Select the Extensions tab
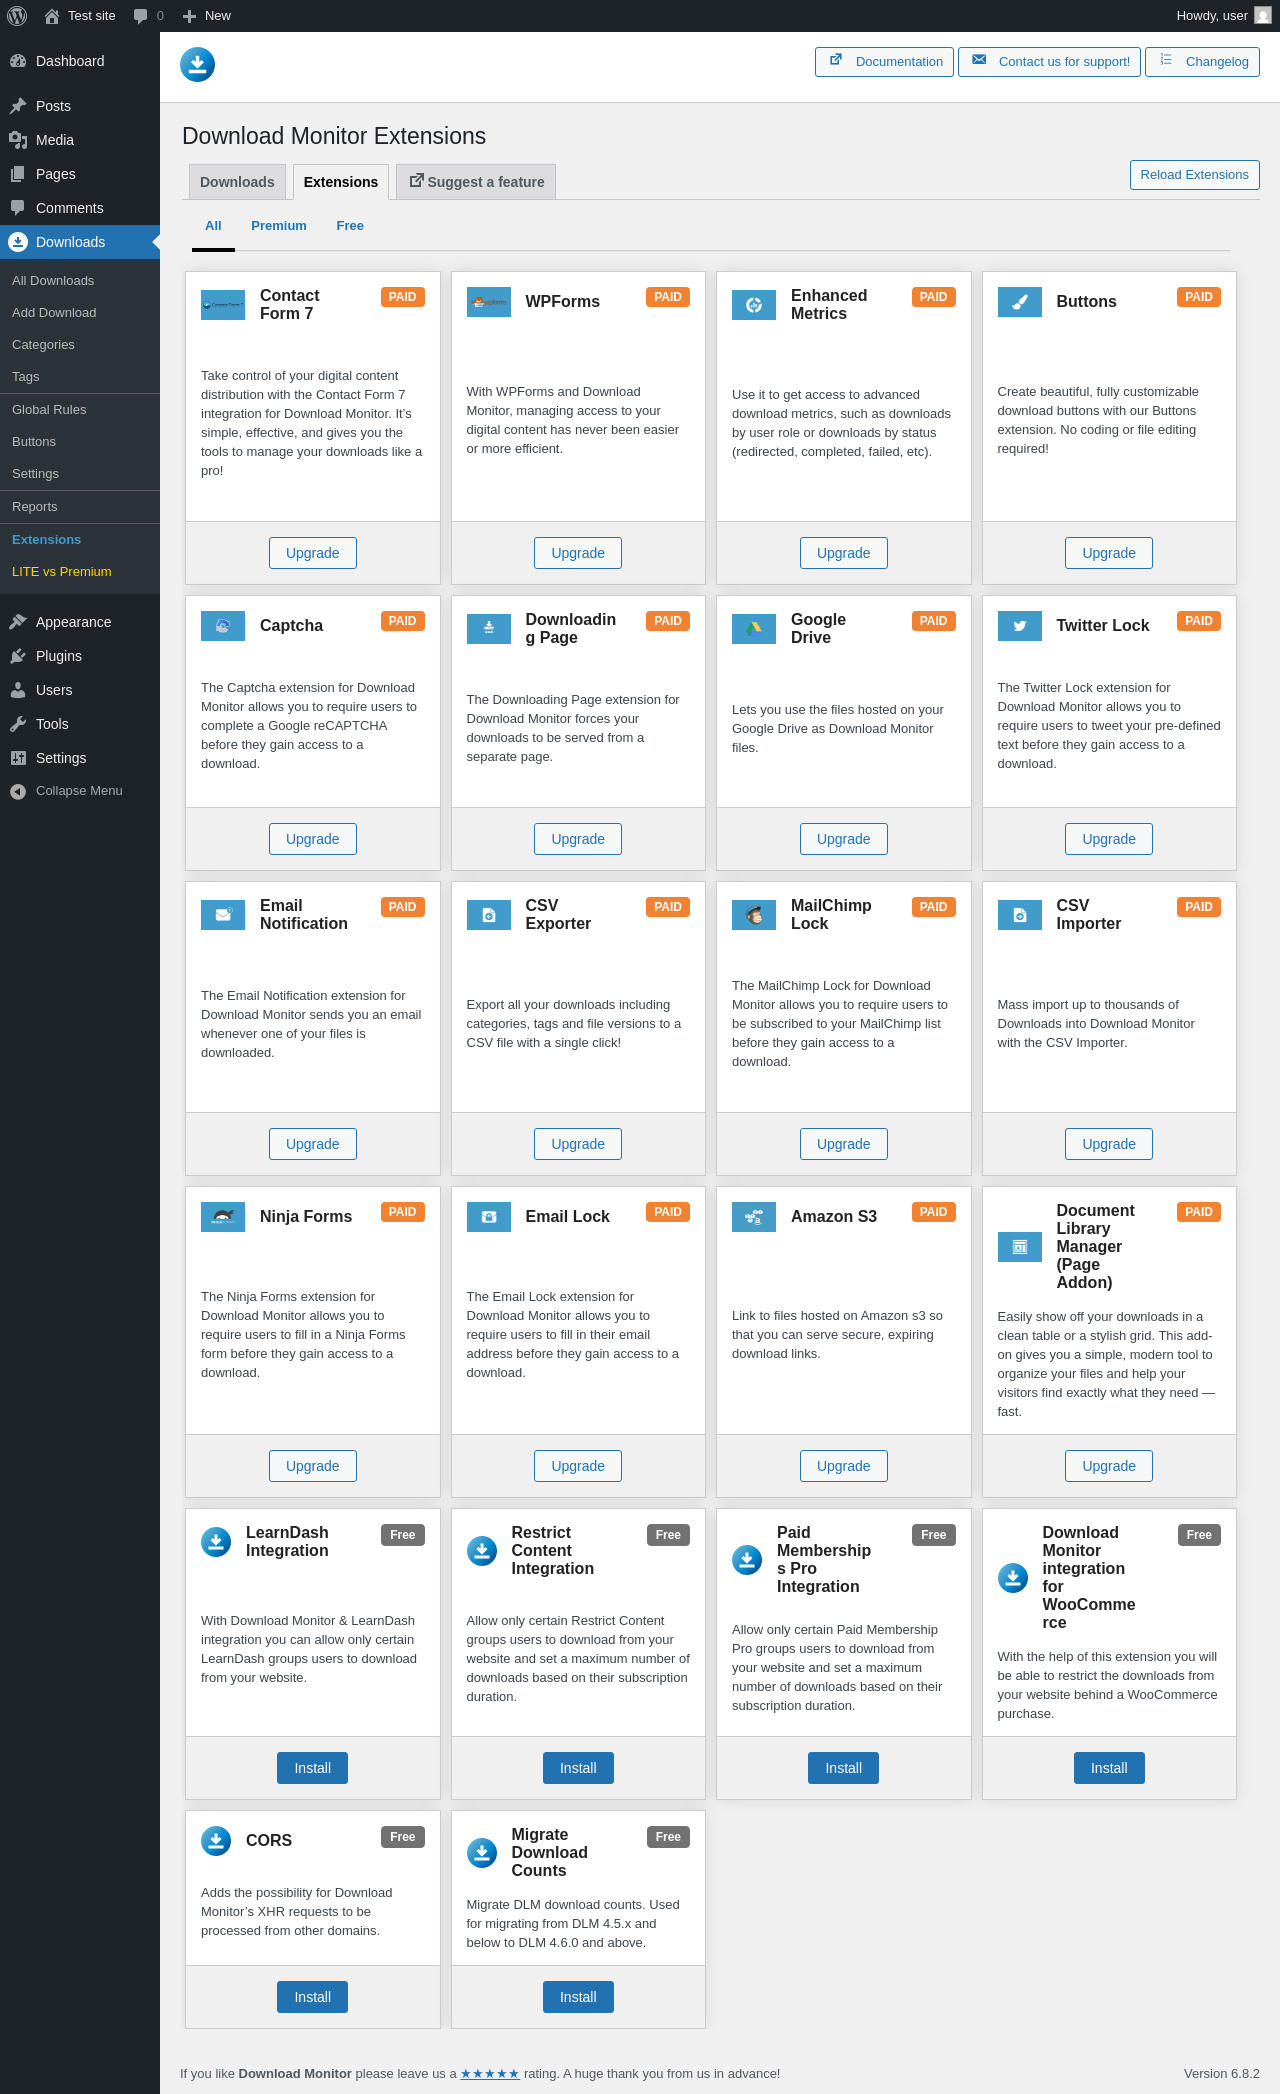 (x=341, y=182)
